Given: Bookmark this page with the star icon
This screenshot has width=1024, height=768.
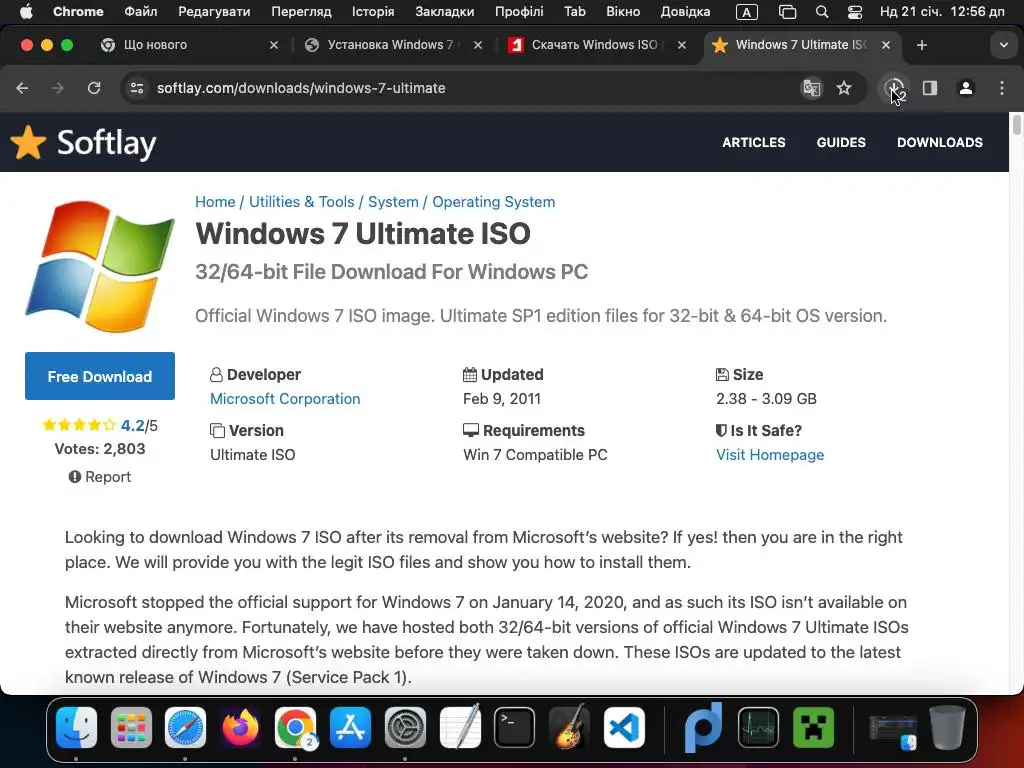Looking at the screenshot, I should click(844, 88).
